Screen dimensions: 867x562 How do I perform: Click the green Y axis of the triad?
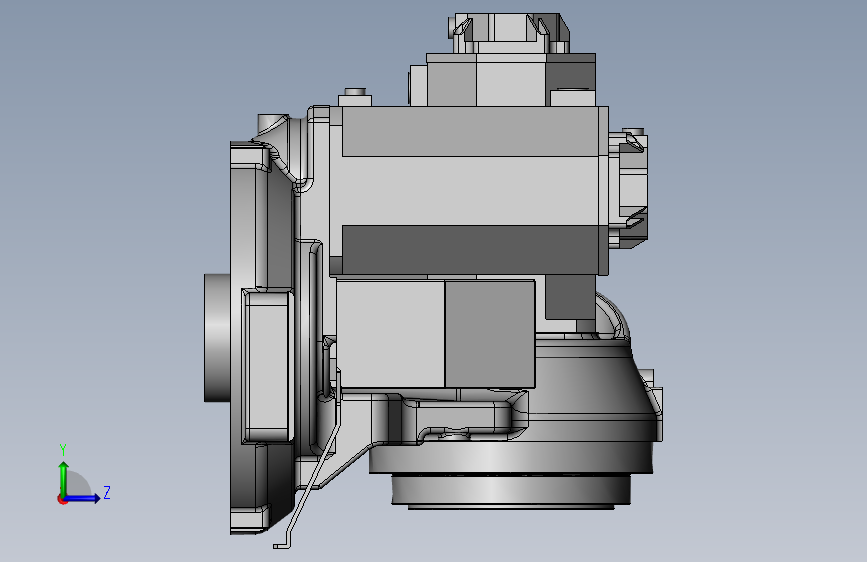(x=63, y=478)
